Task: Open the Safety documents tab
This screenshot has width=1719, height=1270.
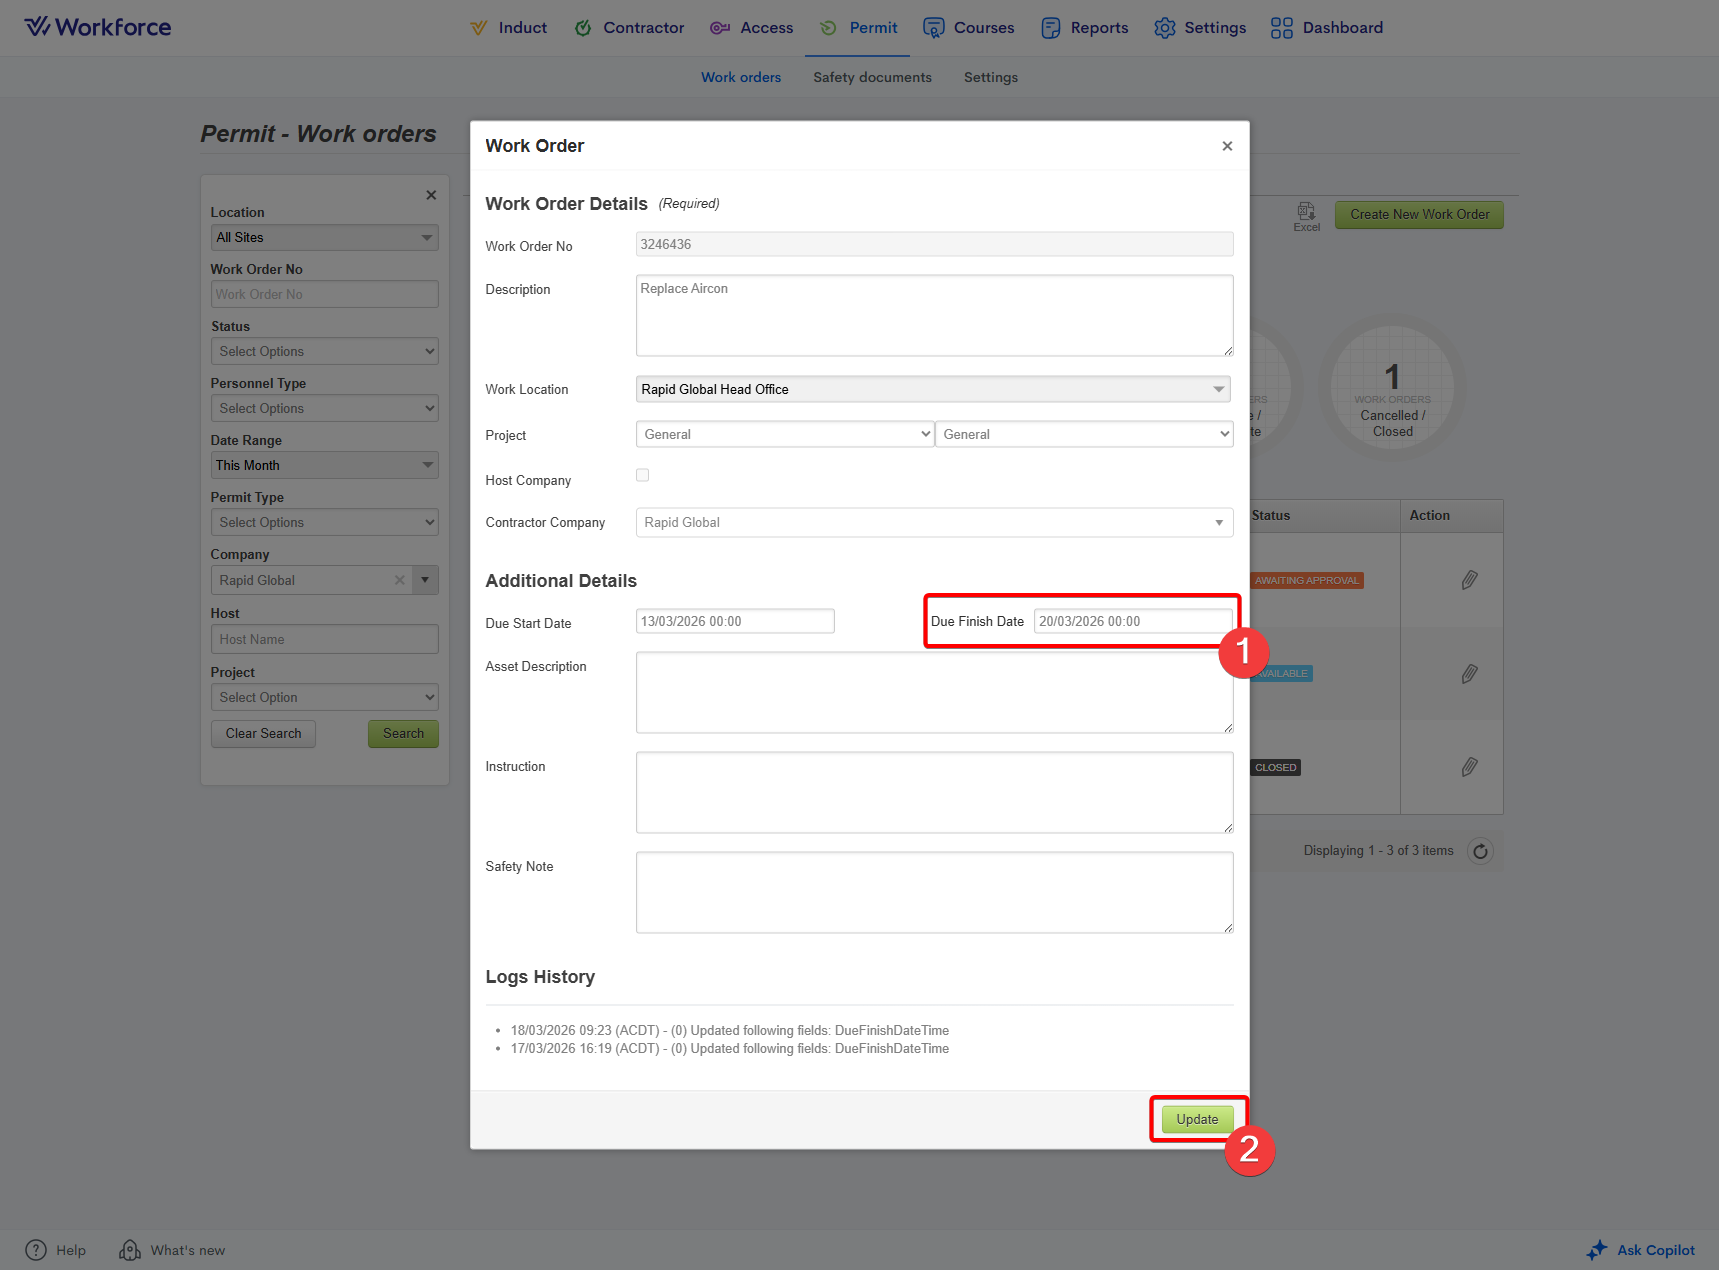Action: (x=872, y=77)
